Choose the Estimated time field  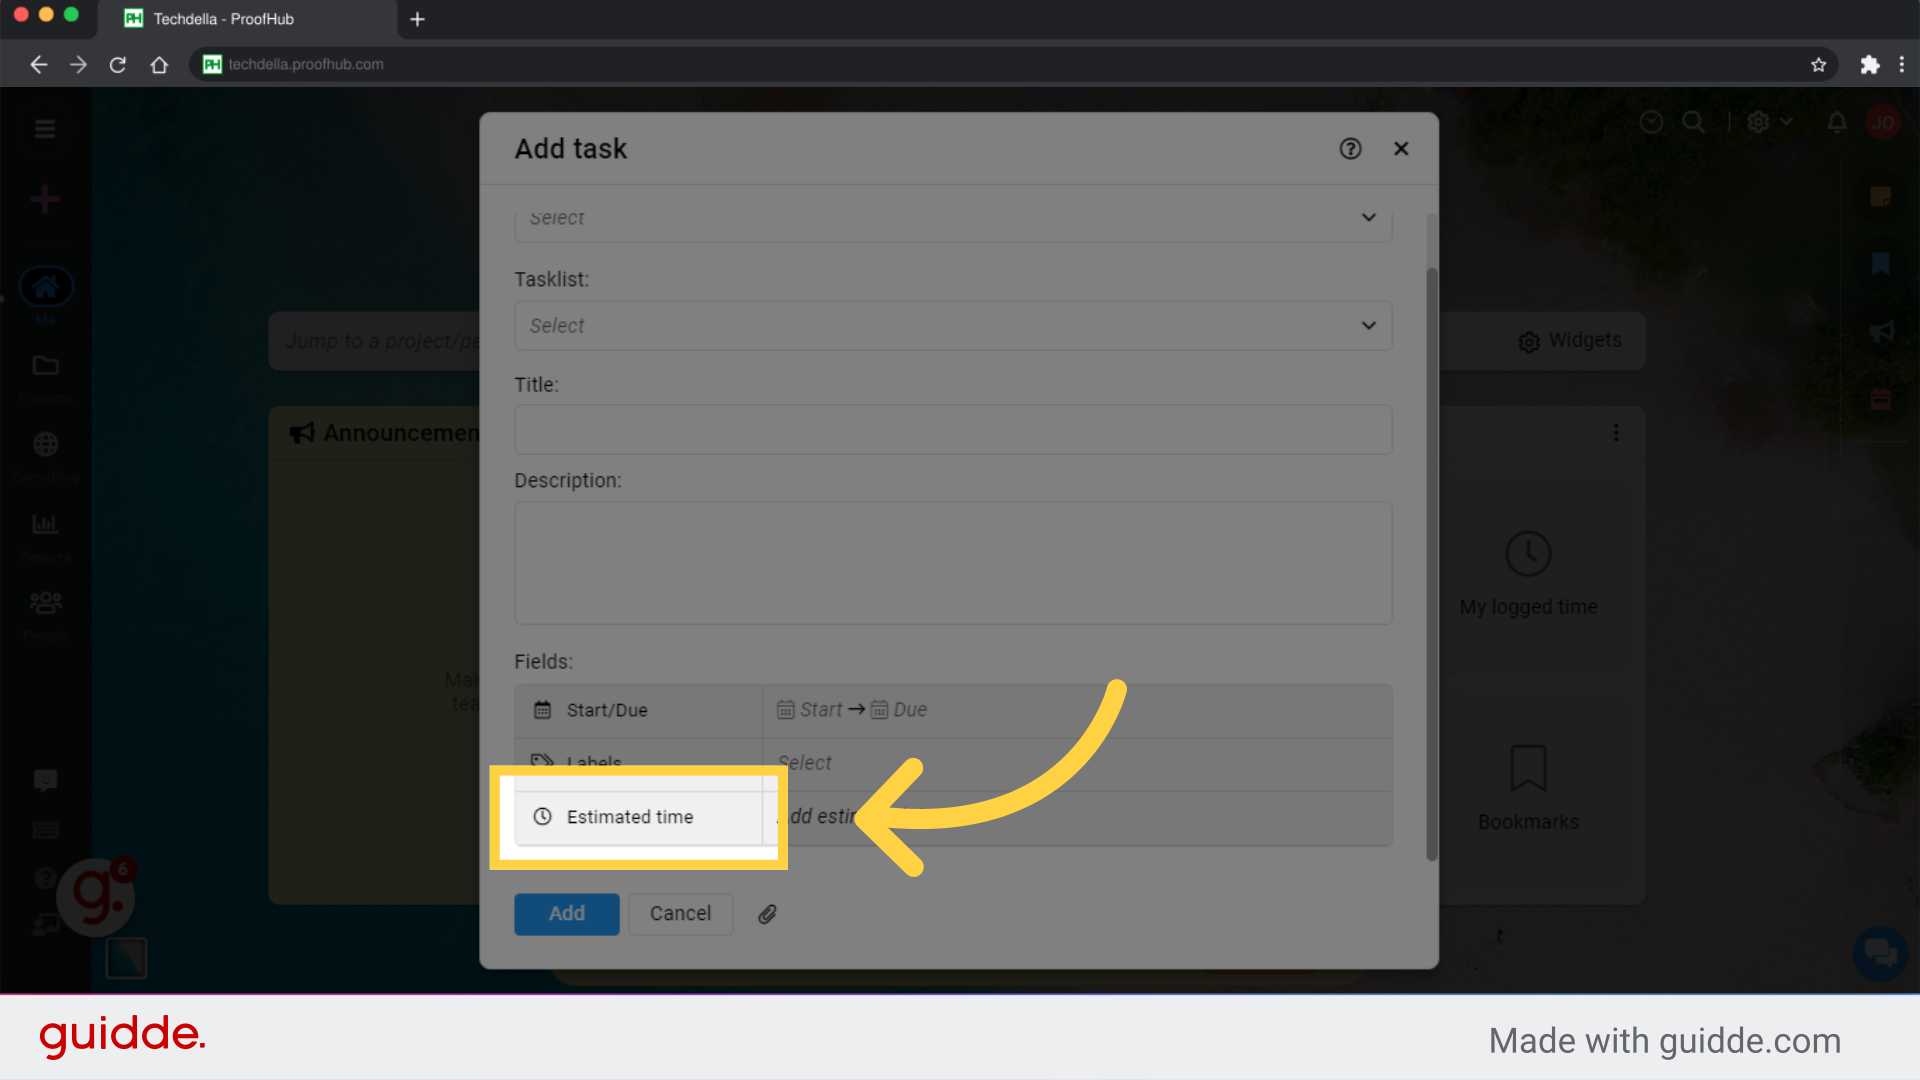click(x=638, y=817)
